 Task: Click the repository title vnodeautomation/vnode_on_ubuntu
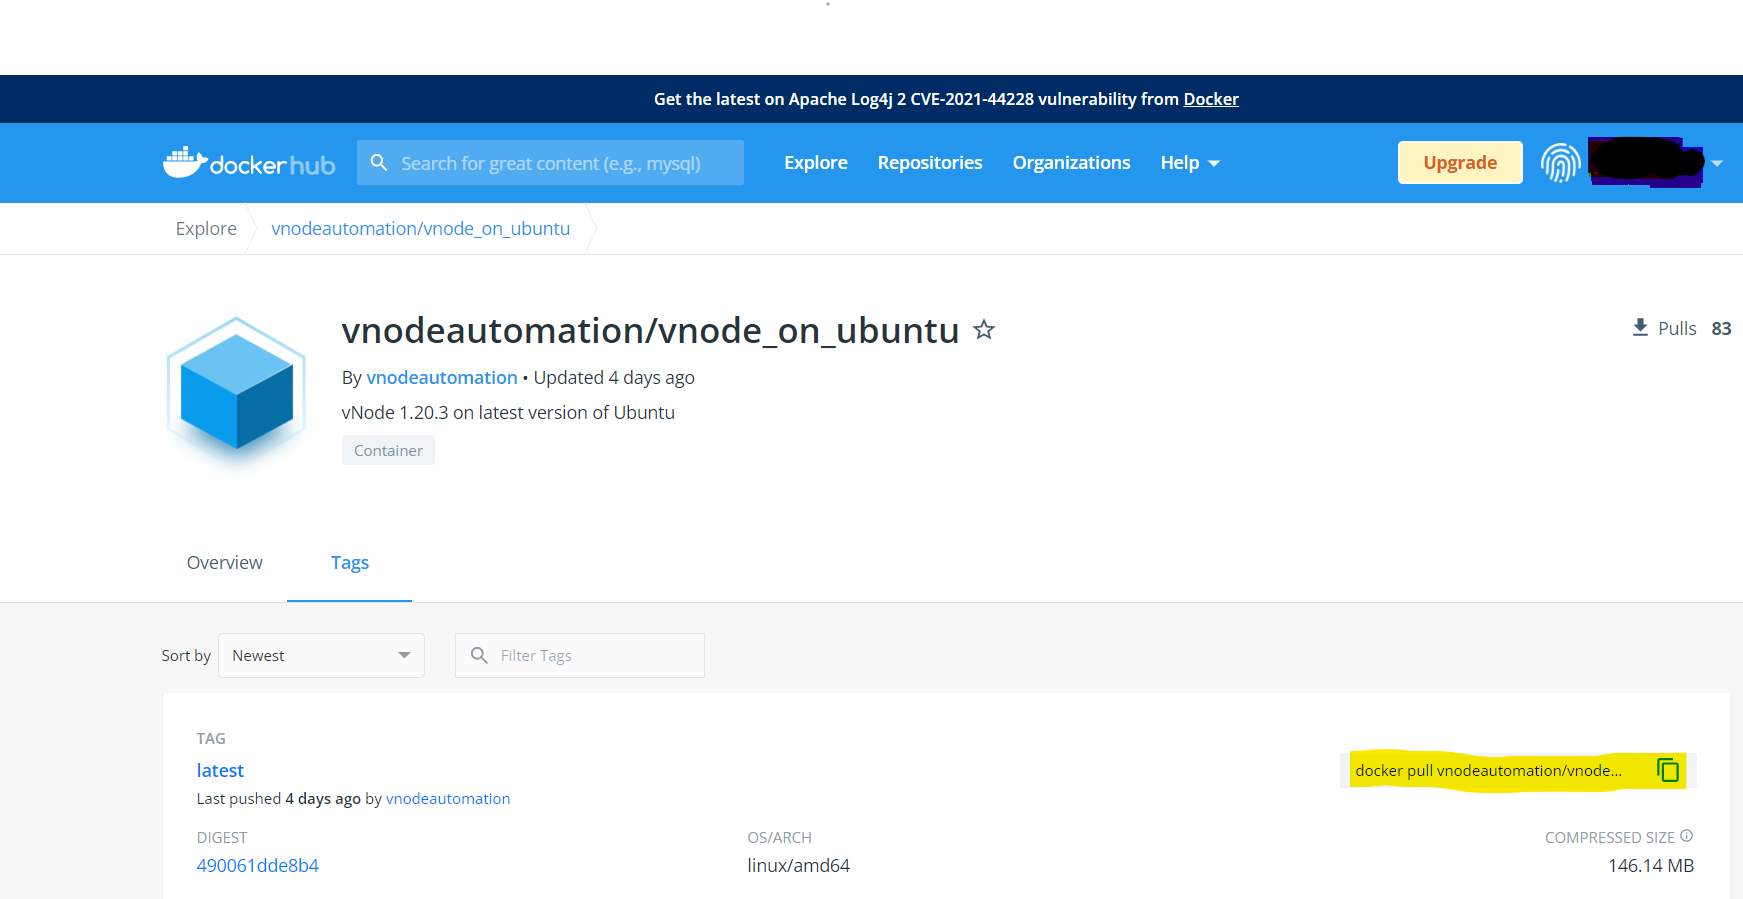click(x=650, y=331)
